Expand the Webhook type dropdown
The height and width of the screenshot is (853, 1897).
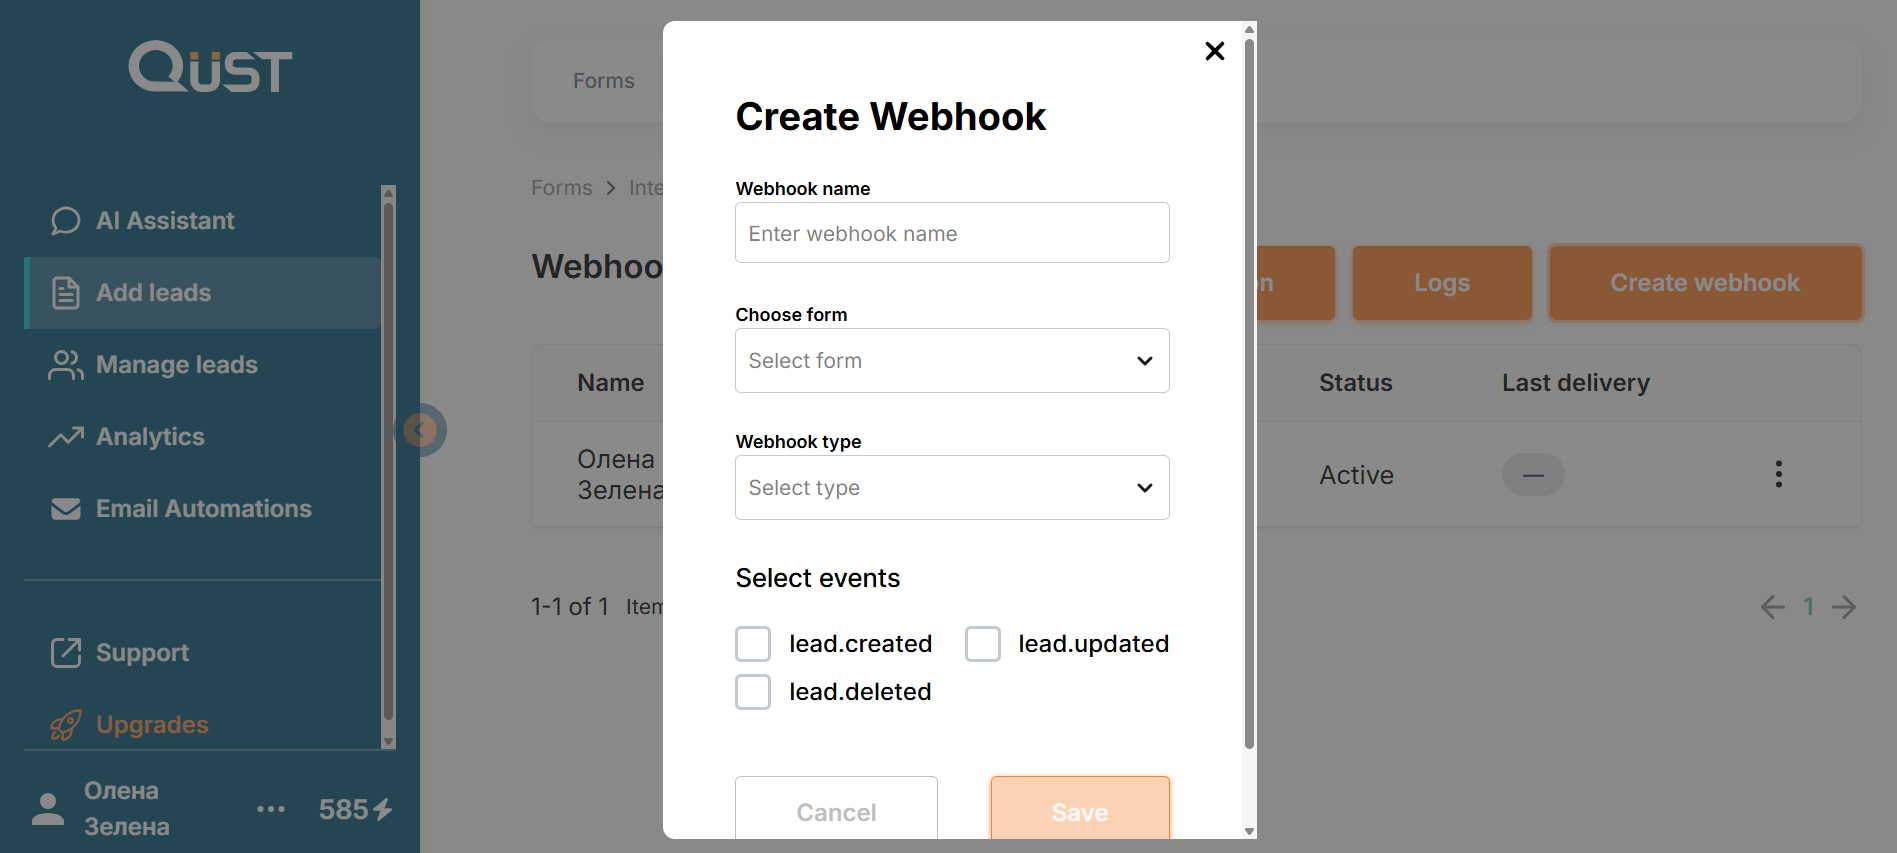(x=952, y=488)
